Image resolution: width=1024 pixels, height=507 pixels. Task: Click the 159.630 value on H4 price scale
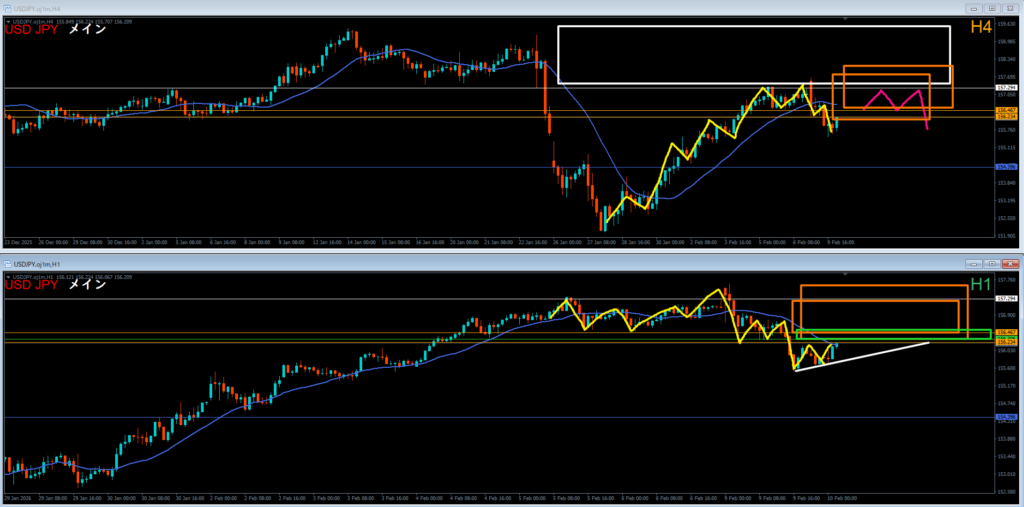pos(1006,24)
